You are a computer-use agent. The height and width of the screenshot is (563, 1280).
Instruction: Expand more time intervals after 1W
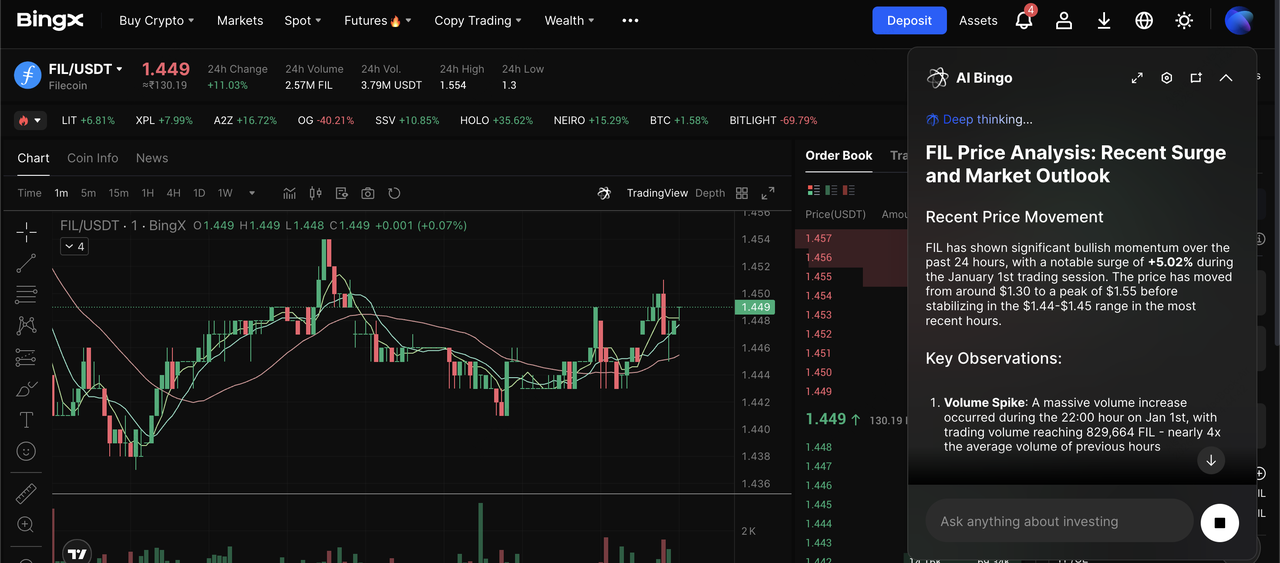pos(252,193)
